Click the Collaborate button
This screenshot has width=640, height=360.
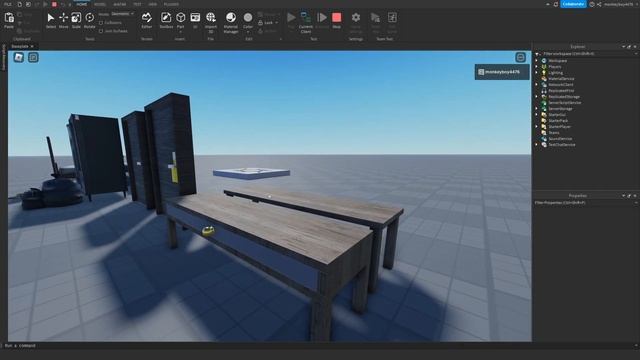click(x=573, y=4)
